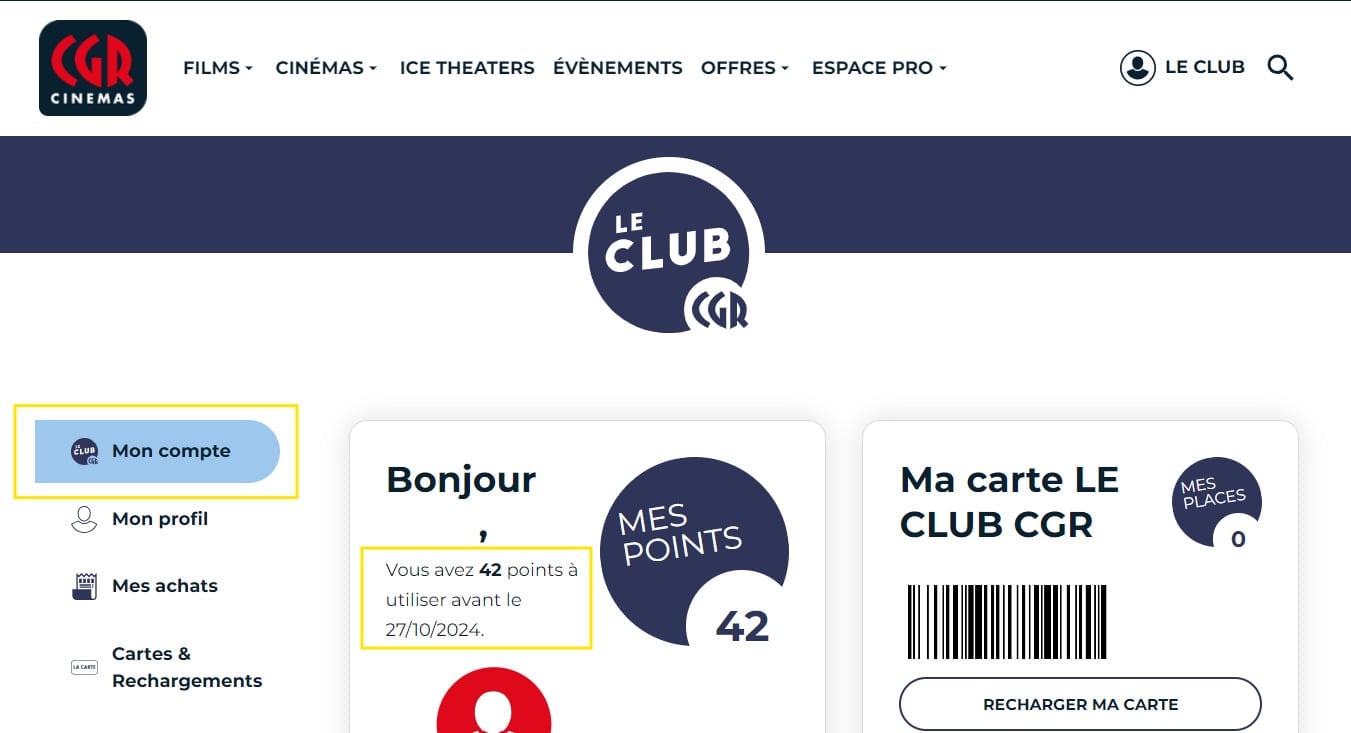This screenshot has height=733, width=1351.
Task: Expand the Espace Pro dropdown menu
Action: point(879,68)
